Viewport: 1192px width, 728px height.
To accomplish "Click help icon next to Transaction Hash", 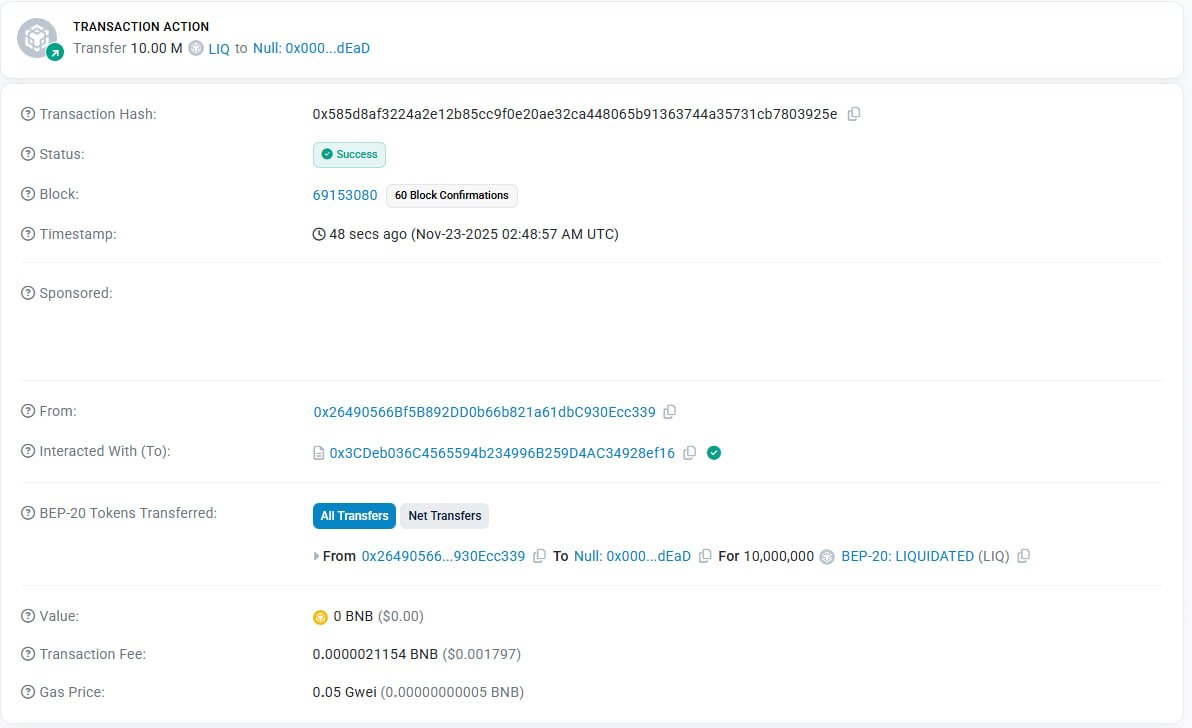I will click(28, 114).
